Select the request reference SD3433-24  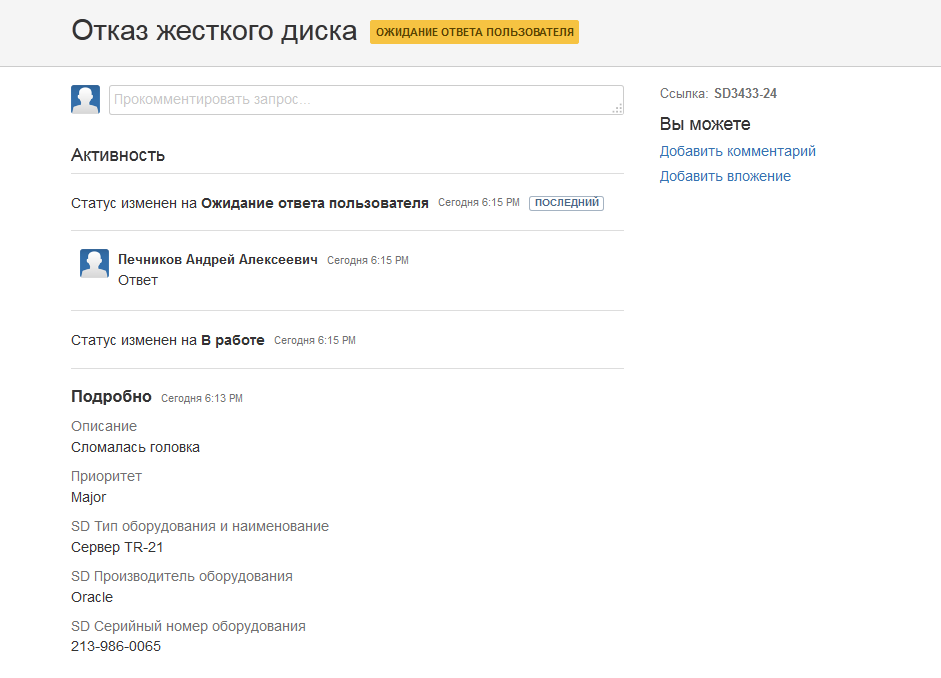(745, 94)
